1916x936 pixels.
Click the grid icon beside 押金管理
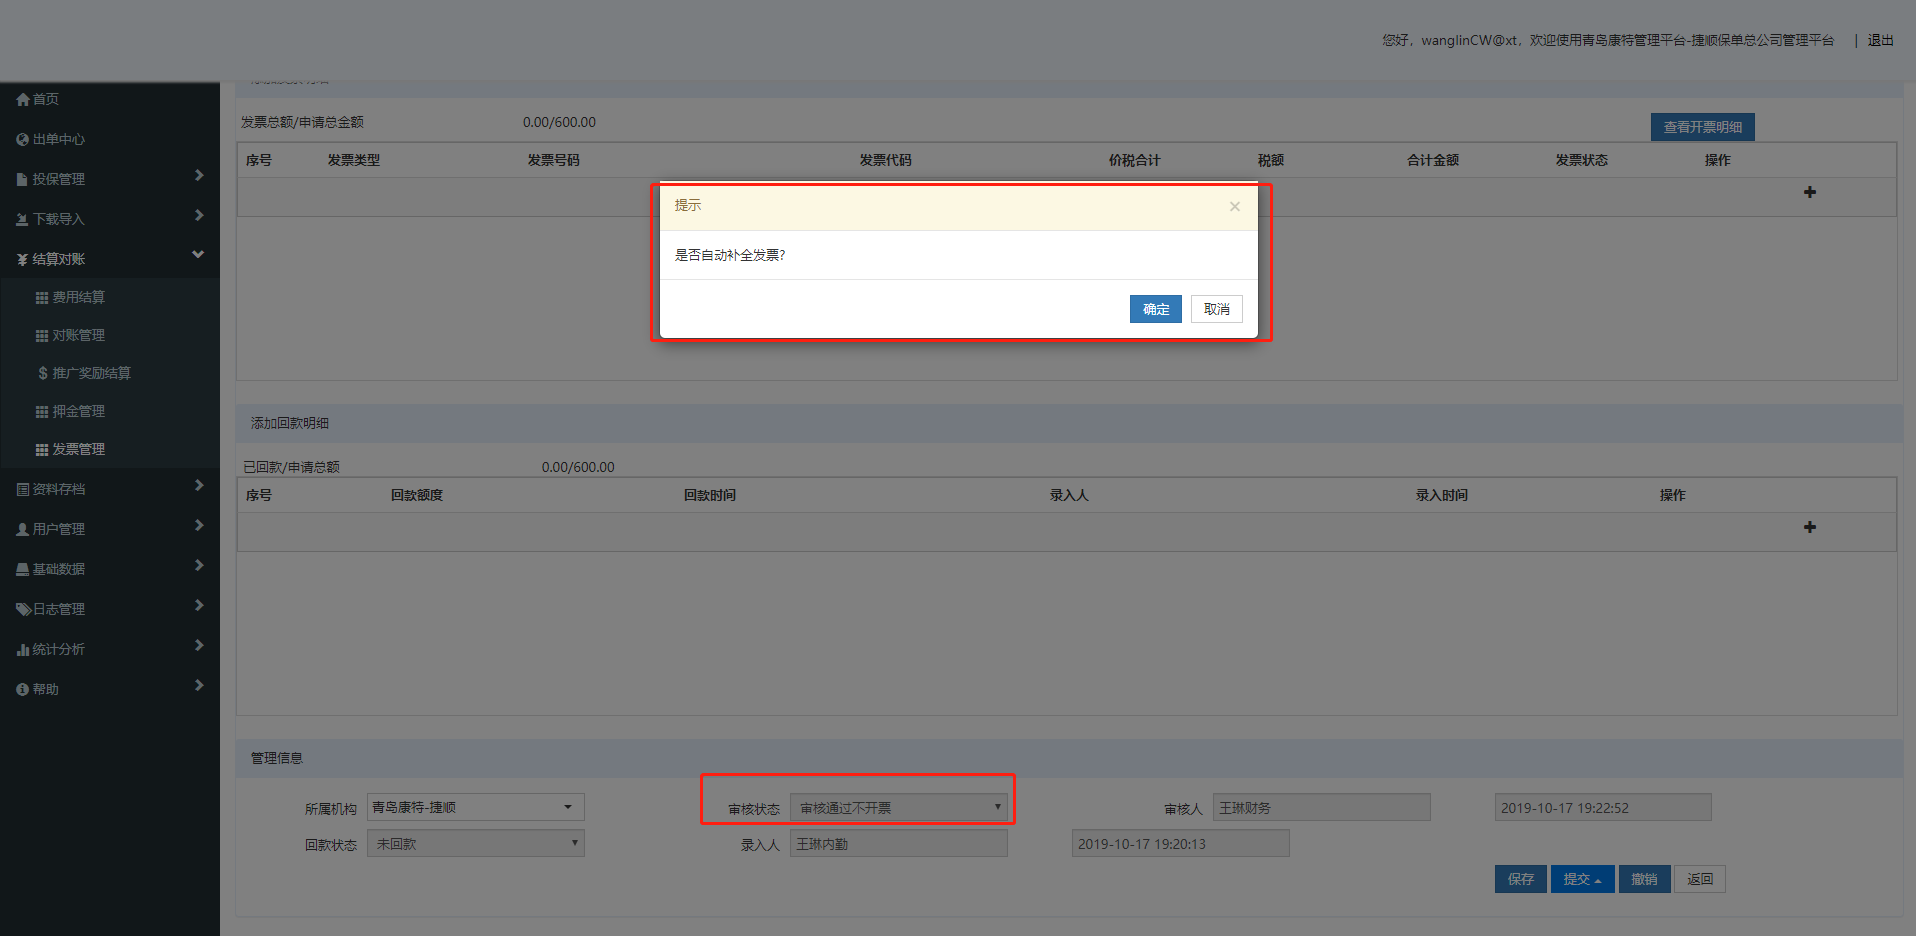click(42, 411)
